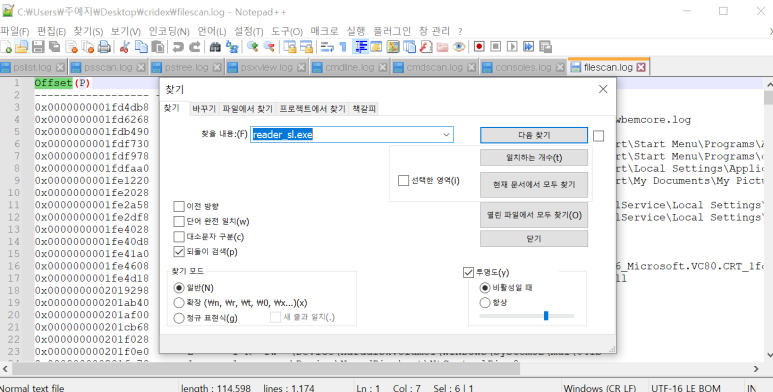Switch to the 프로젝트에서 찾기 tab
This screenshot has width=773, height=392.
click(x=313, y=108)
